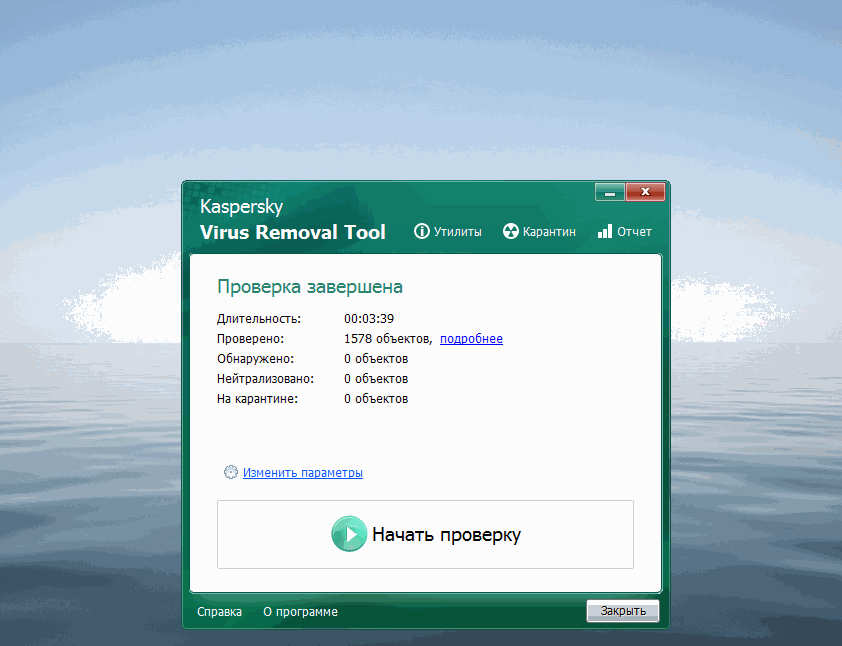Click the На карантине label

pos(257,399)
